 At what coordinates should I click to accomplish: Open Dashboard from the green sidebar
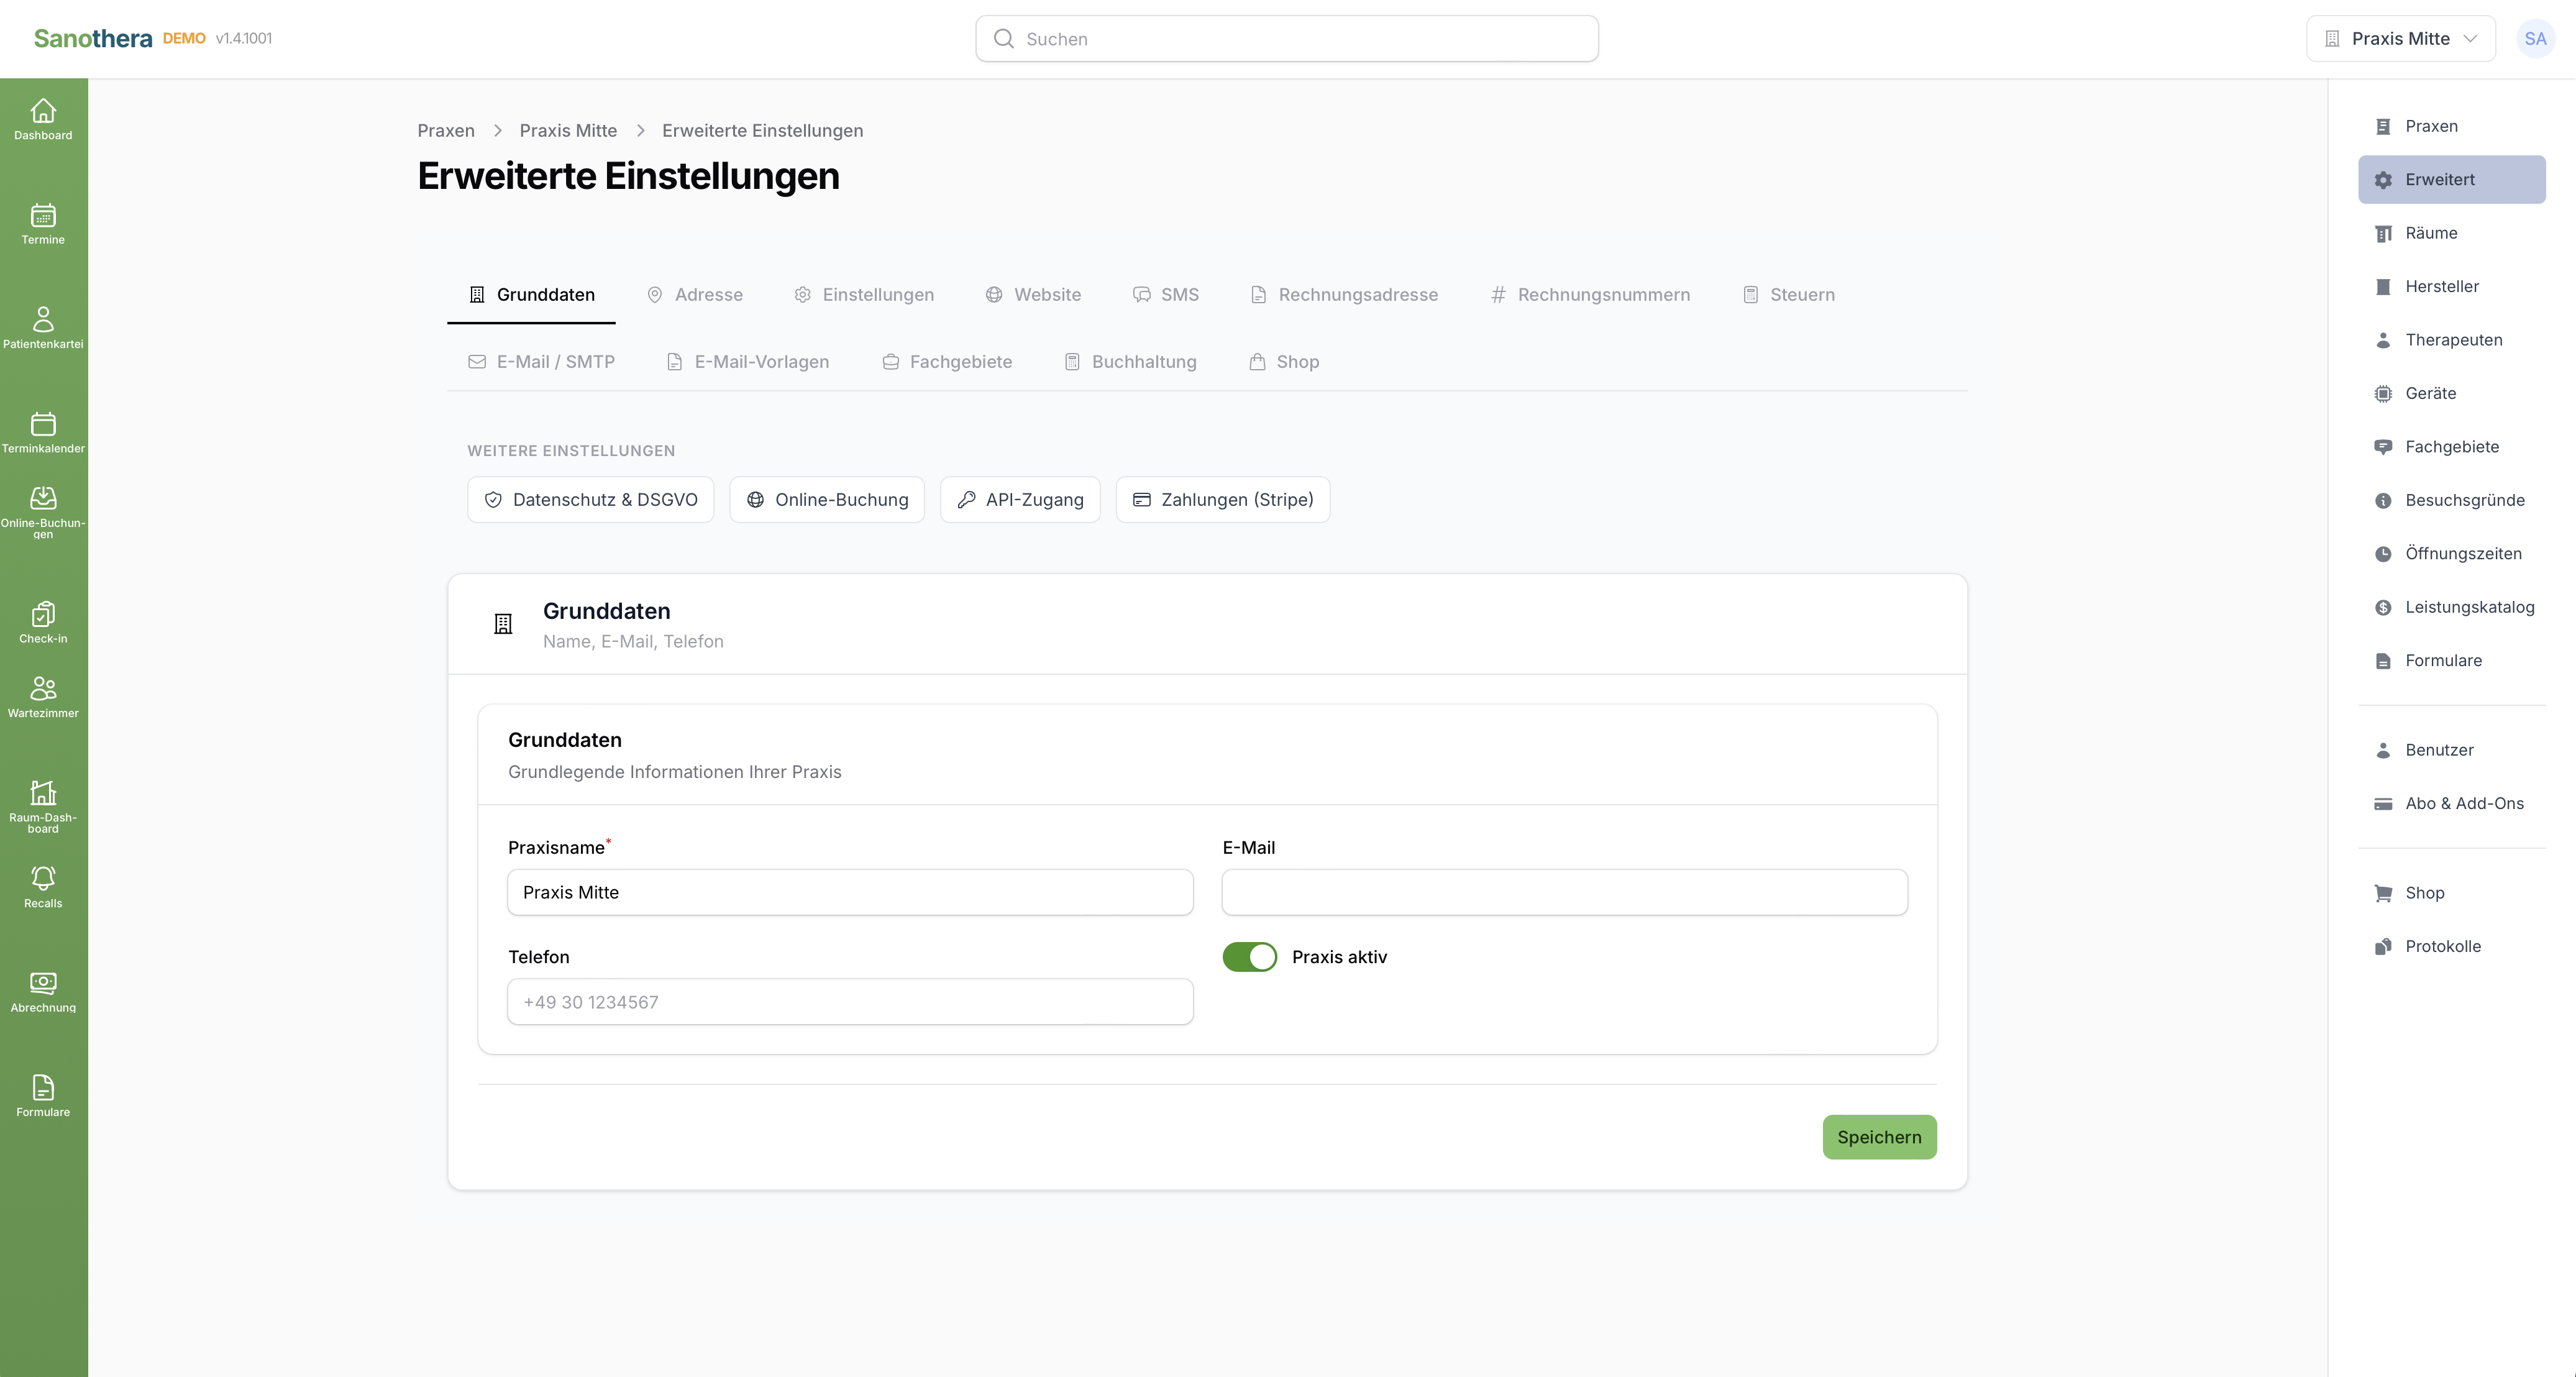tap(43, 119)
